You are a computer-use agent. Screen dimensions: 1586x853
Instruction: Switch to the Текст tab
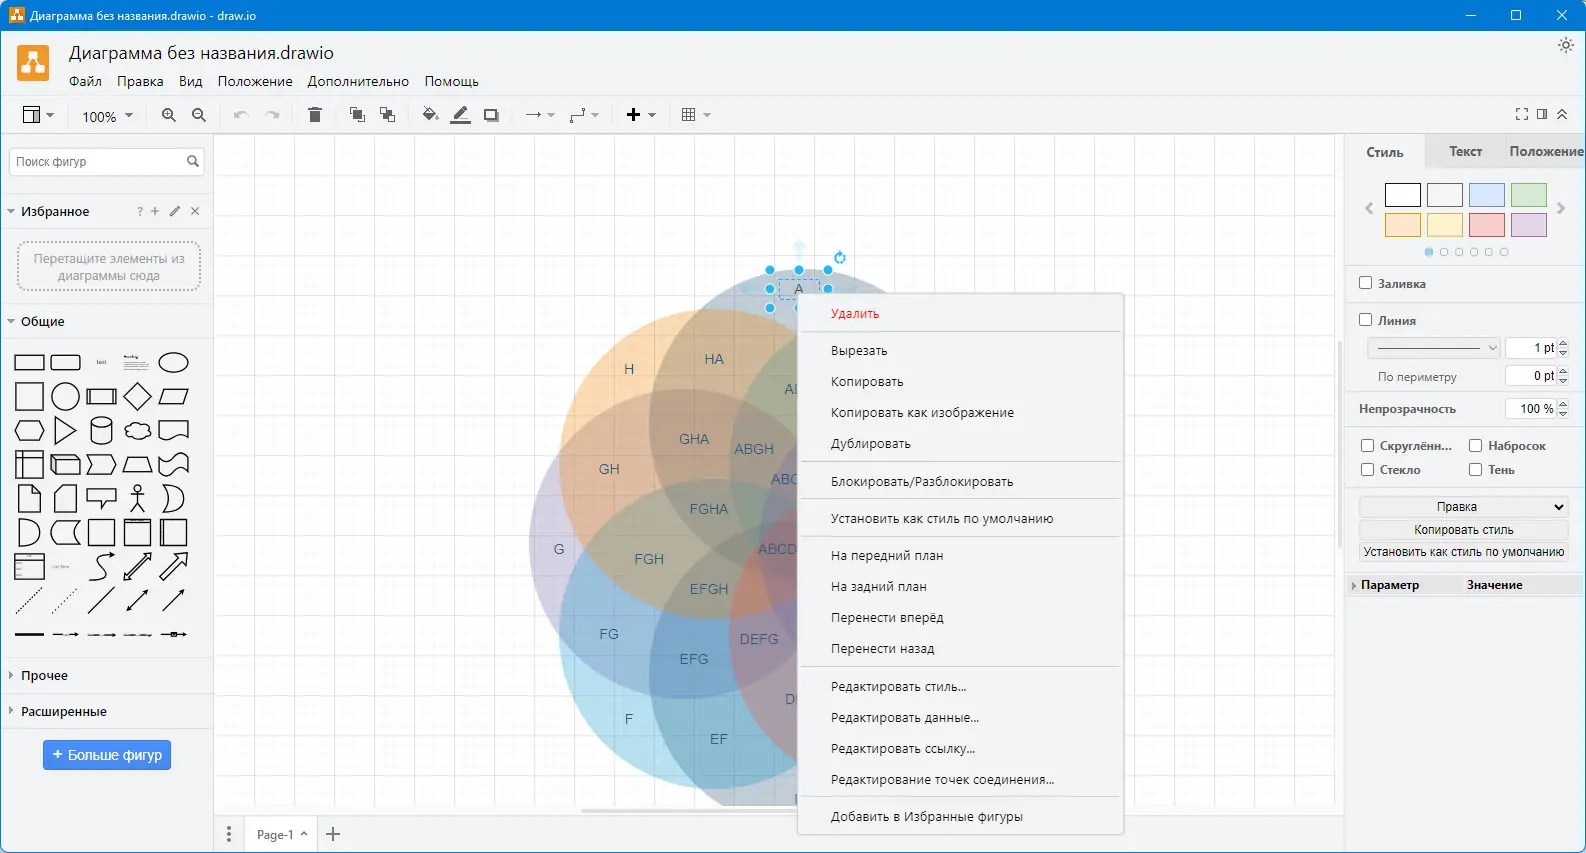tap(1466, 151)
